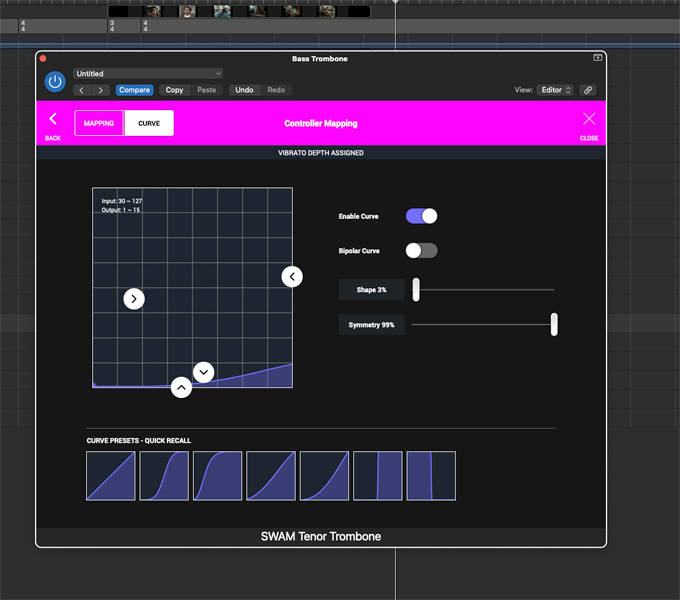Select the seventh step-down curve preset
The image size is (680, 600).
(431, 476)
